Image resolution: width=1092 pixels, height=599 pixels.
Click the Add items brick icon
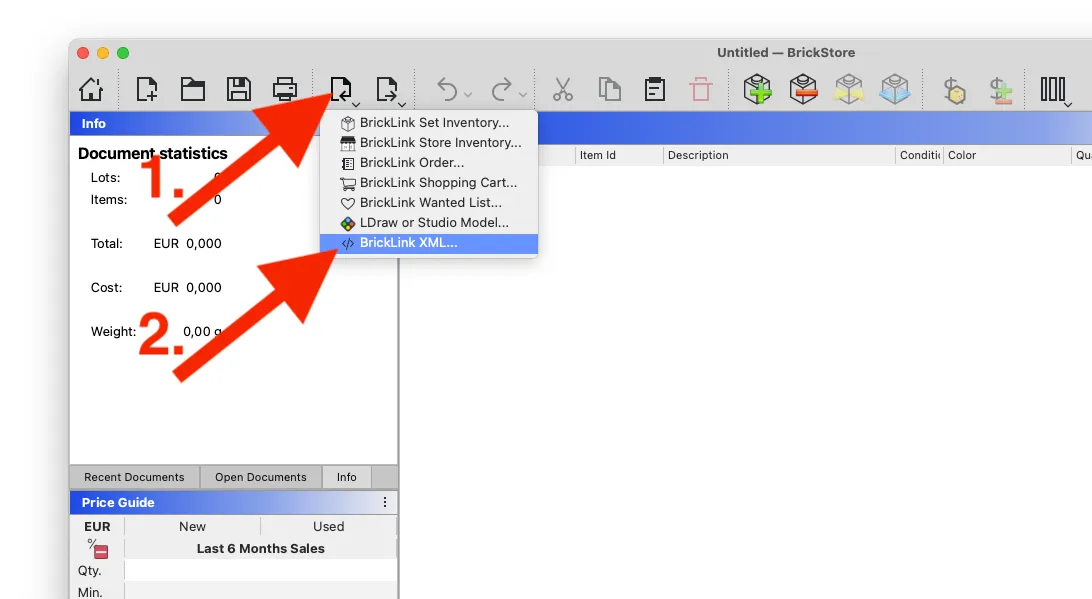pos(757,89)
